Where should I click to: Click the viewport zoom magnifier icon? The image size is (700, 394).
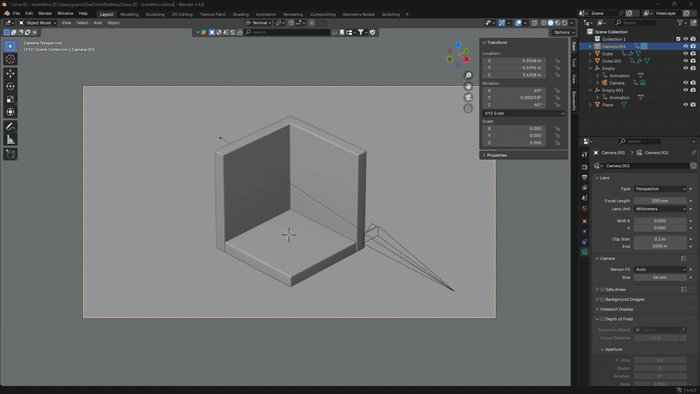tap(468, 75)
